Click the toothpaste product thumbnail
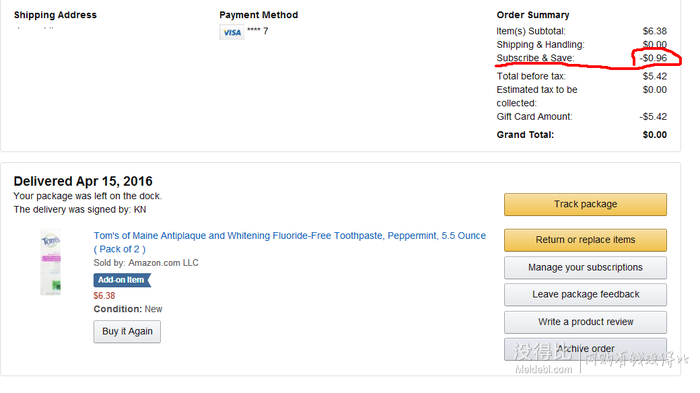Viewport: 700px width, 393px height. click(x=51, y=262)
